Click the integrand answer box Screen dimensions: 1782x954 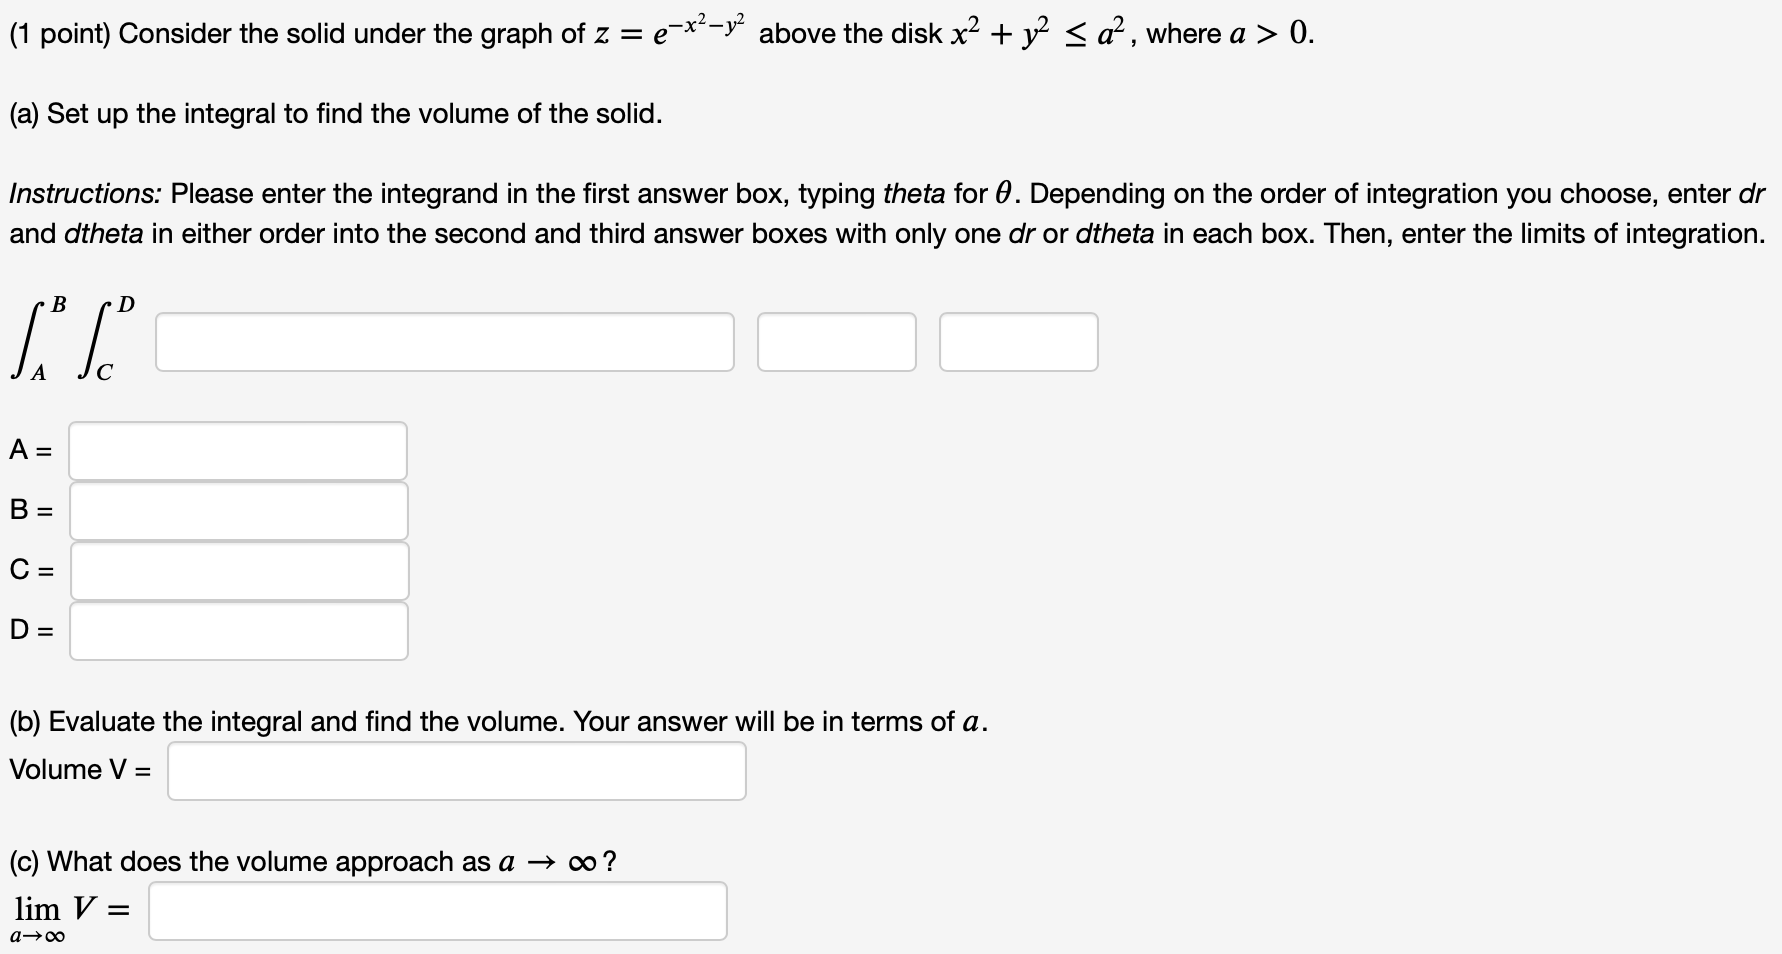(x=443, y=342)
